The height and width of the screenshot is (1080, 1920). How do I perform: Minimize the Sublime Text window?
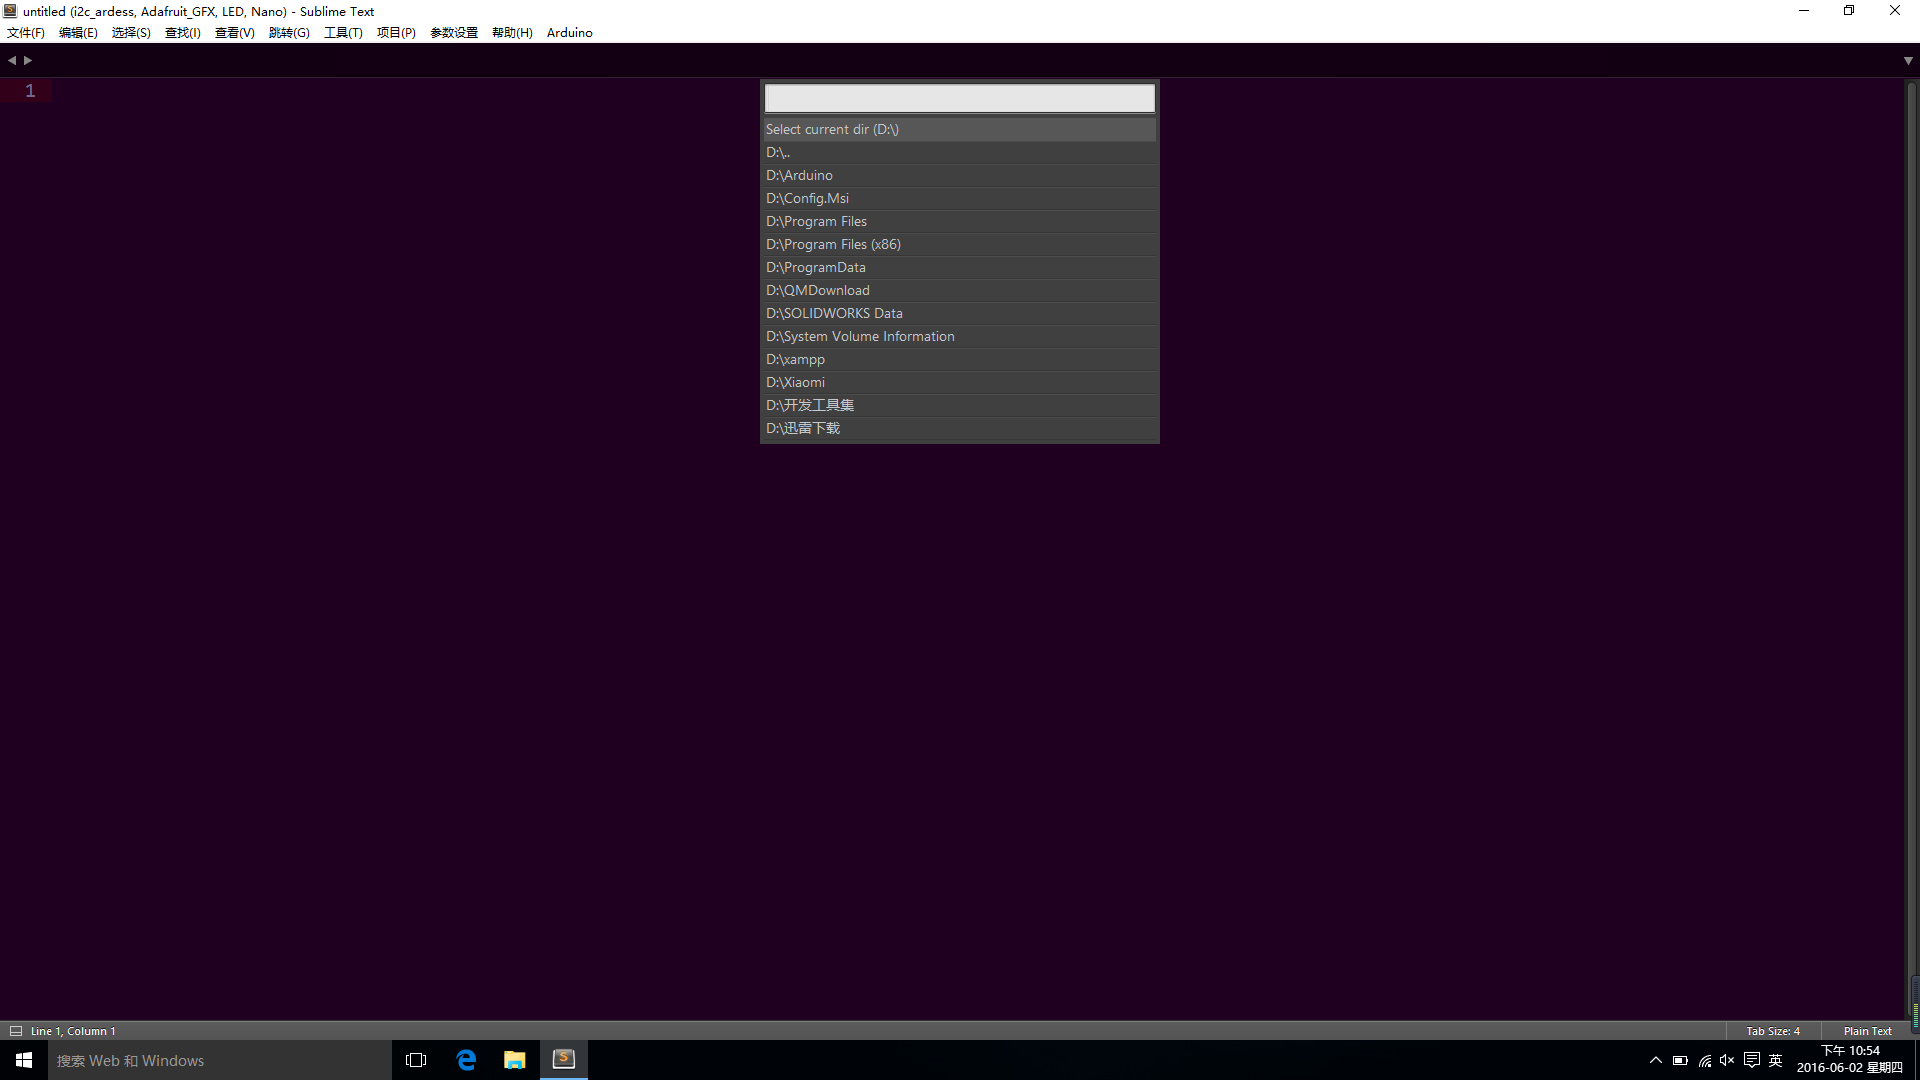pos(1804,11)
